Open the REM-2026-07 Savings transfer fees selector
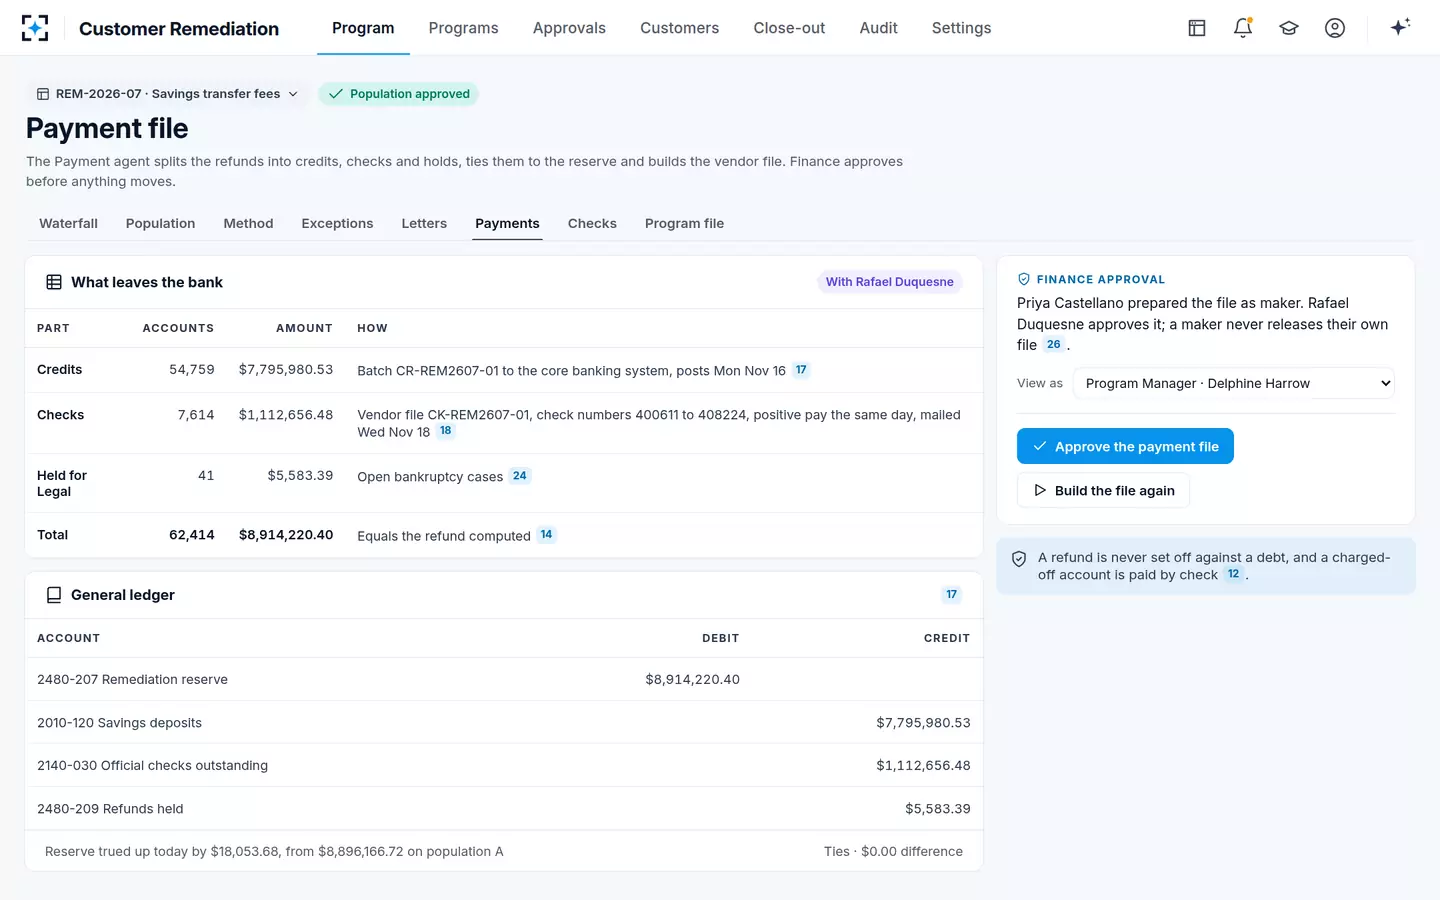1440x900 pixels. pyautogui.click(x=167, y=94)
